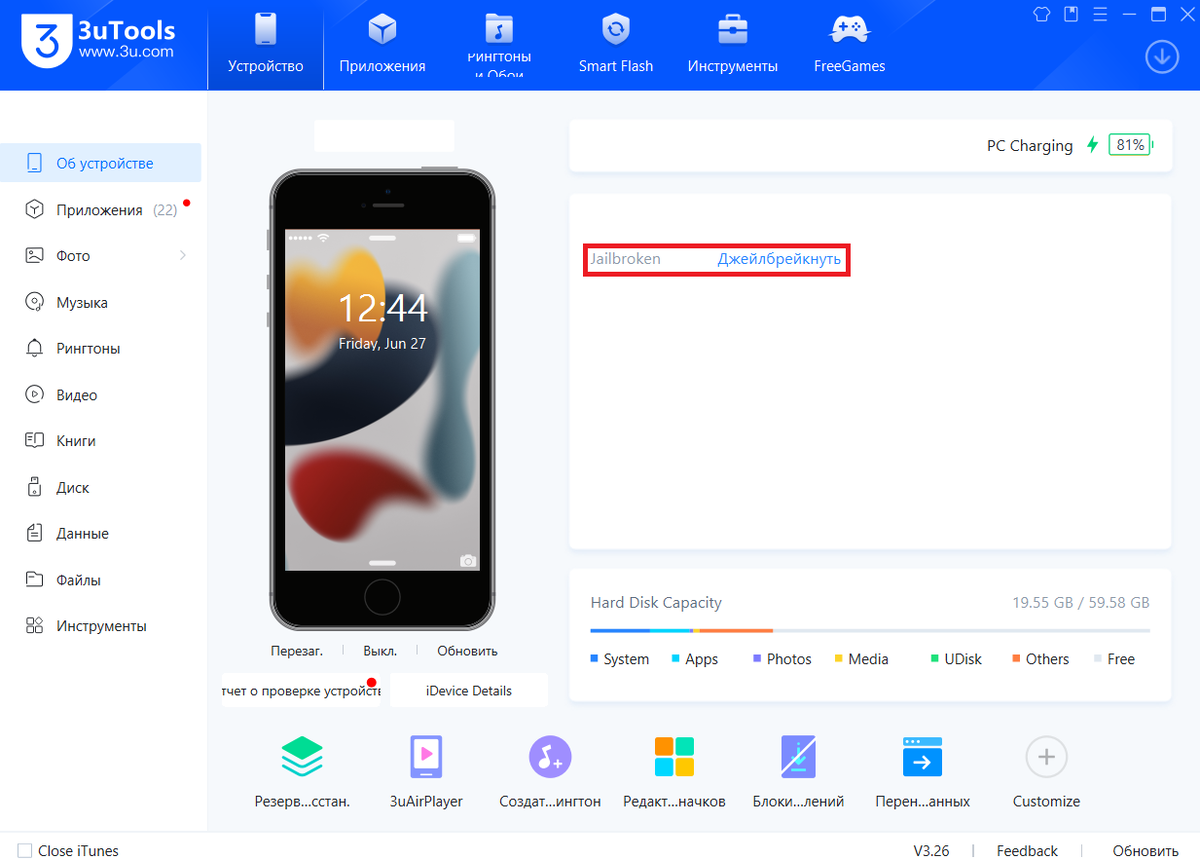Open iDevice Details
The image size is (1200, 860).
(x=469, y=691)
